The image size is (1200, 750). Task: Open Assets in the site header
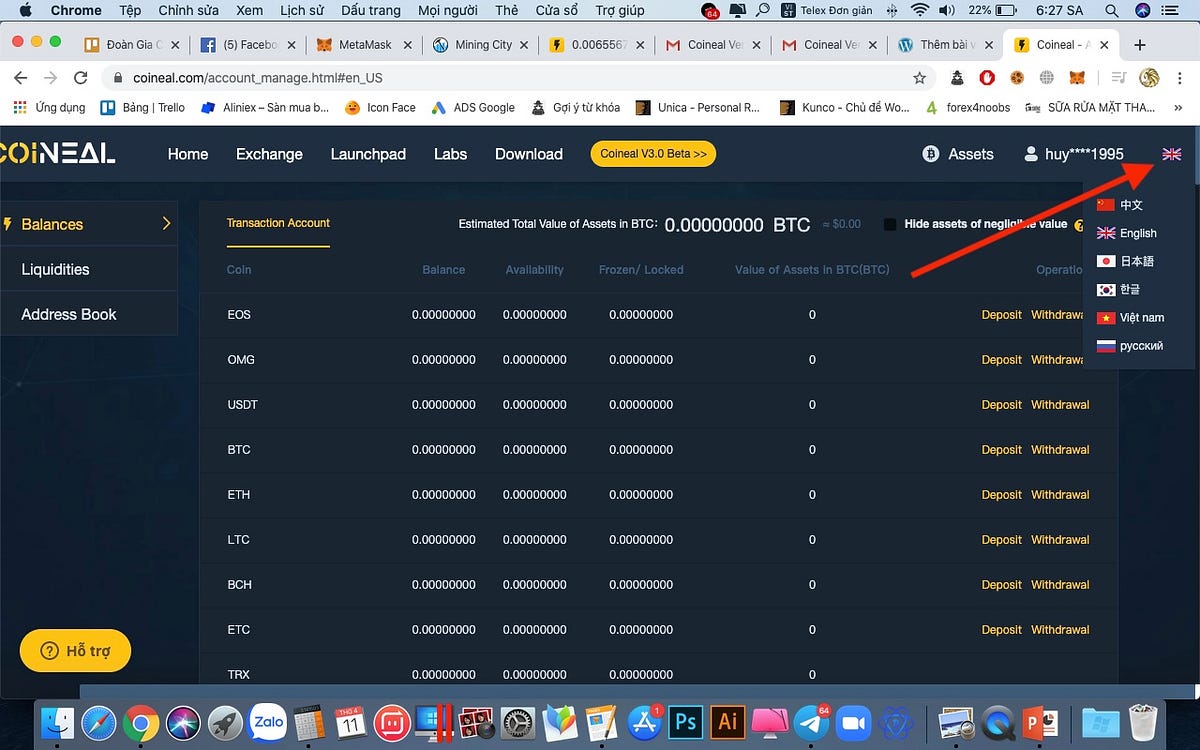click(958, 154)
